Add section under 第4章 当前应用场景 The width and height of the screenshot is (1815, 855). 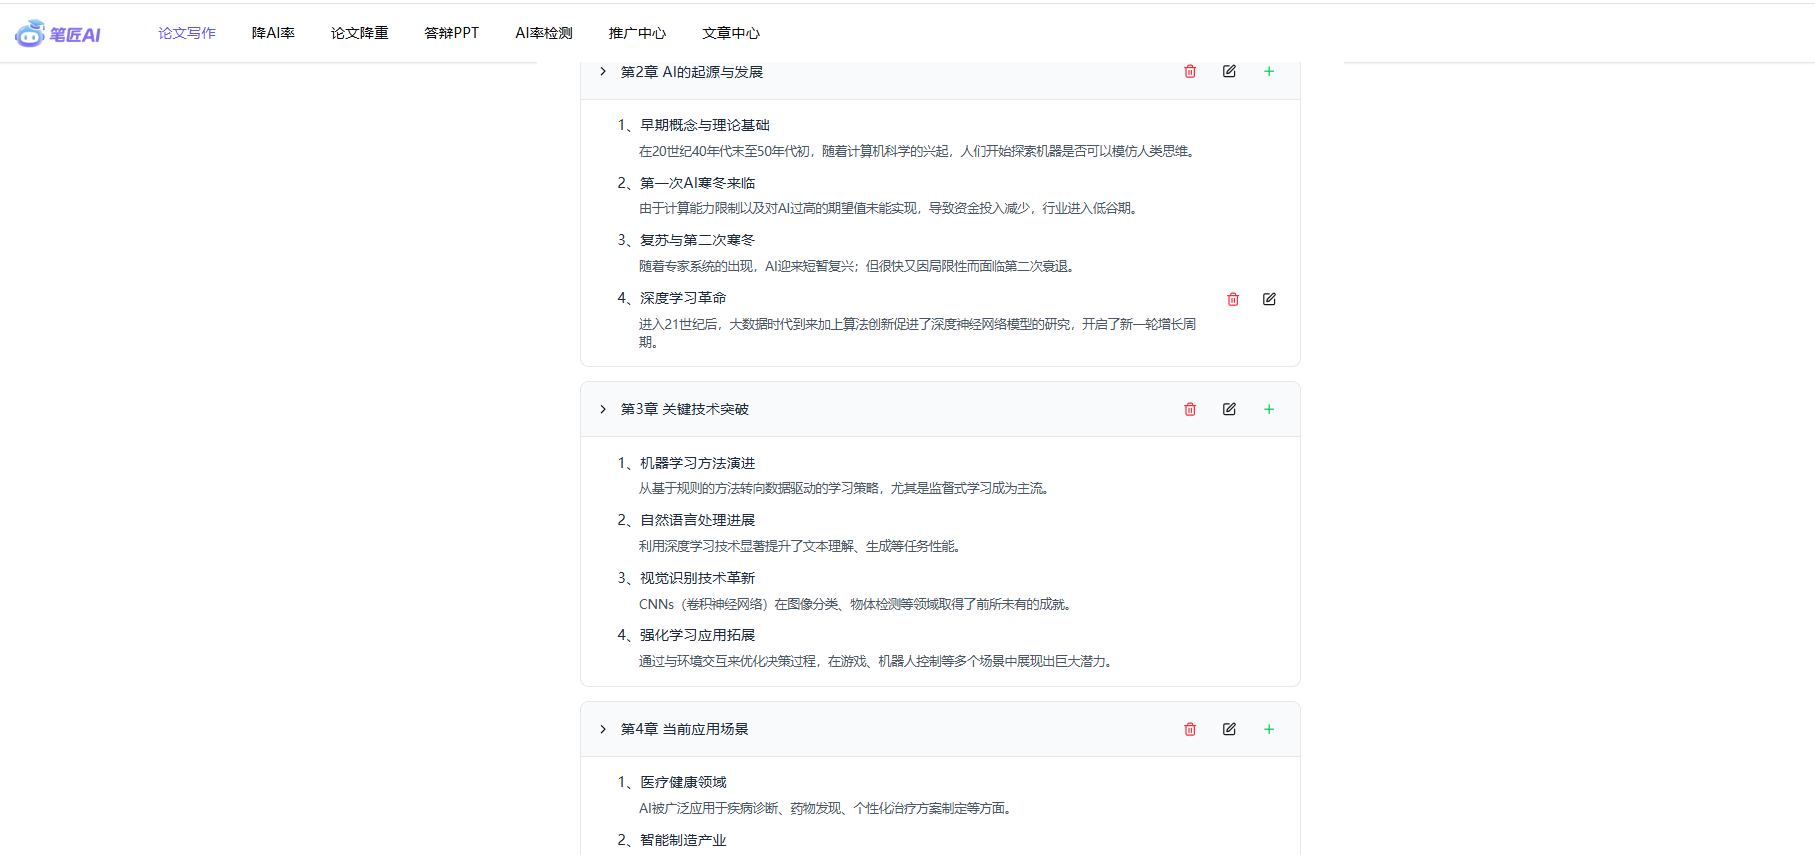pos(1269,729)
